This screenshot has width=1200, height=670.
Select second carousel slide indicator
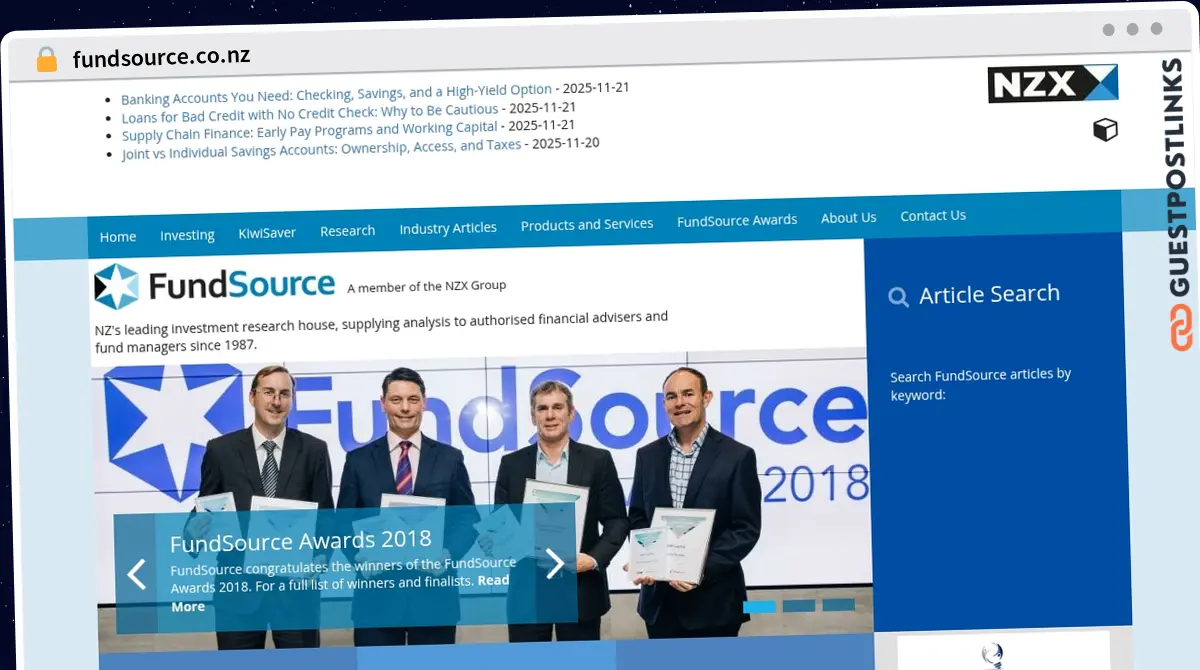pos(799,605)
